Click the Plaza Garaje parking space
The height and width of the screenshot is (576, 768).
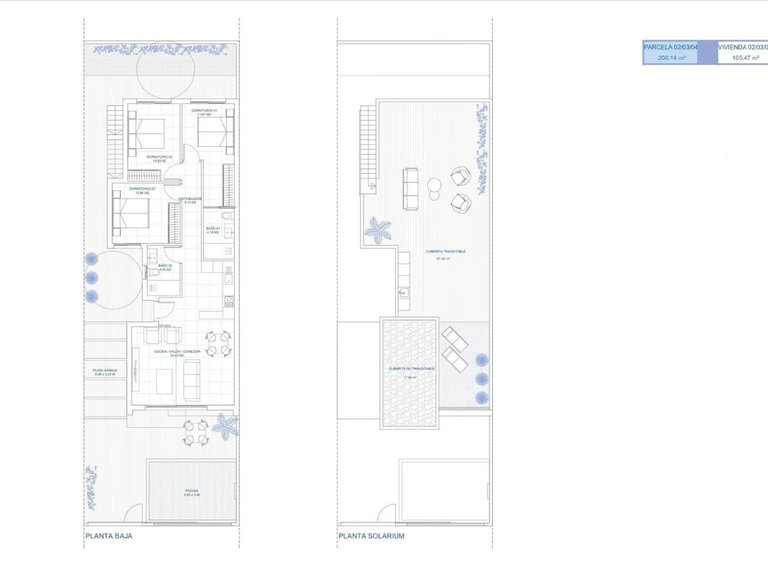click(x=105, y=372)
